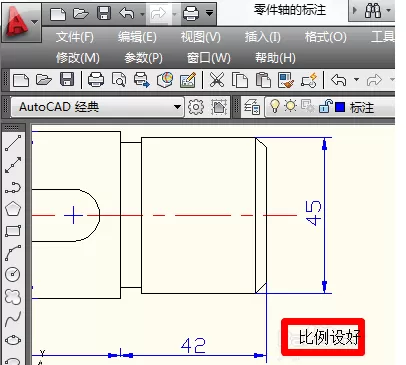The height and width of the screenshot is (365, 406).
Task: Click Undo in standard toolbar
Action: (339, 80)
